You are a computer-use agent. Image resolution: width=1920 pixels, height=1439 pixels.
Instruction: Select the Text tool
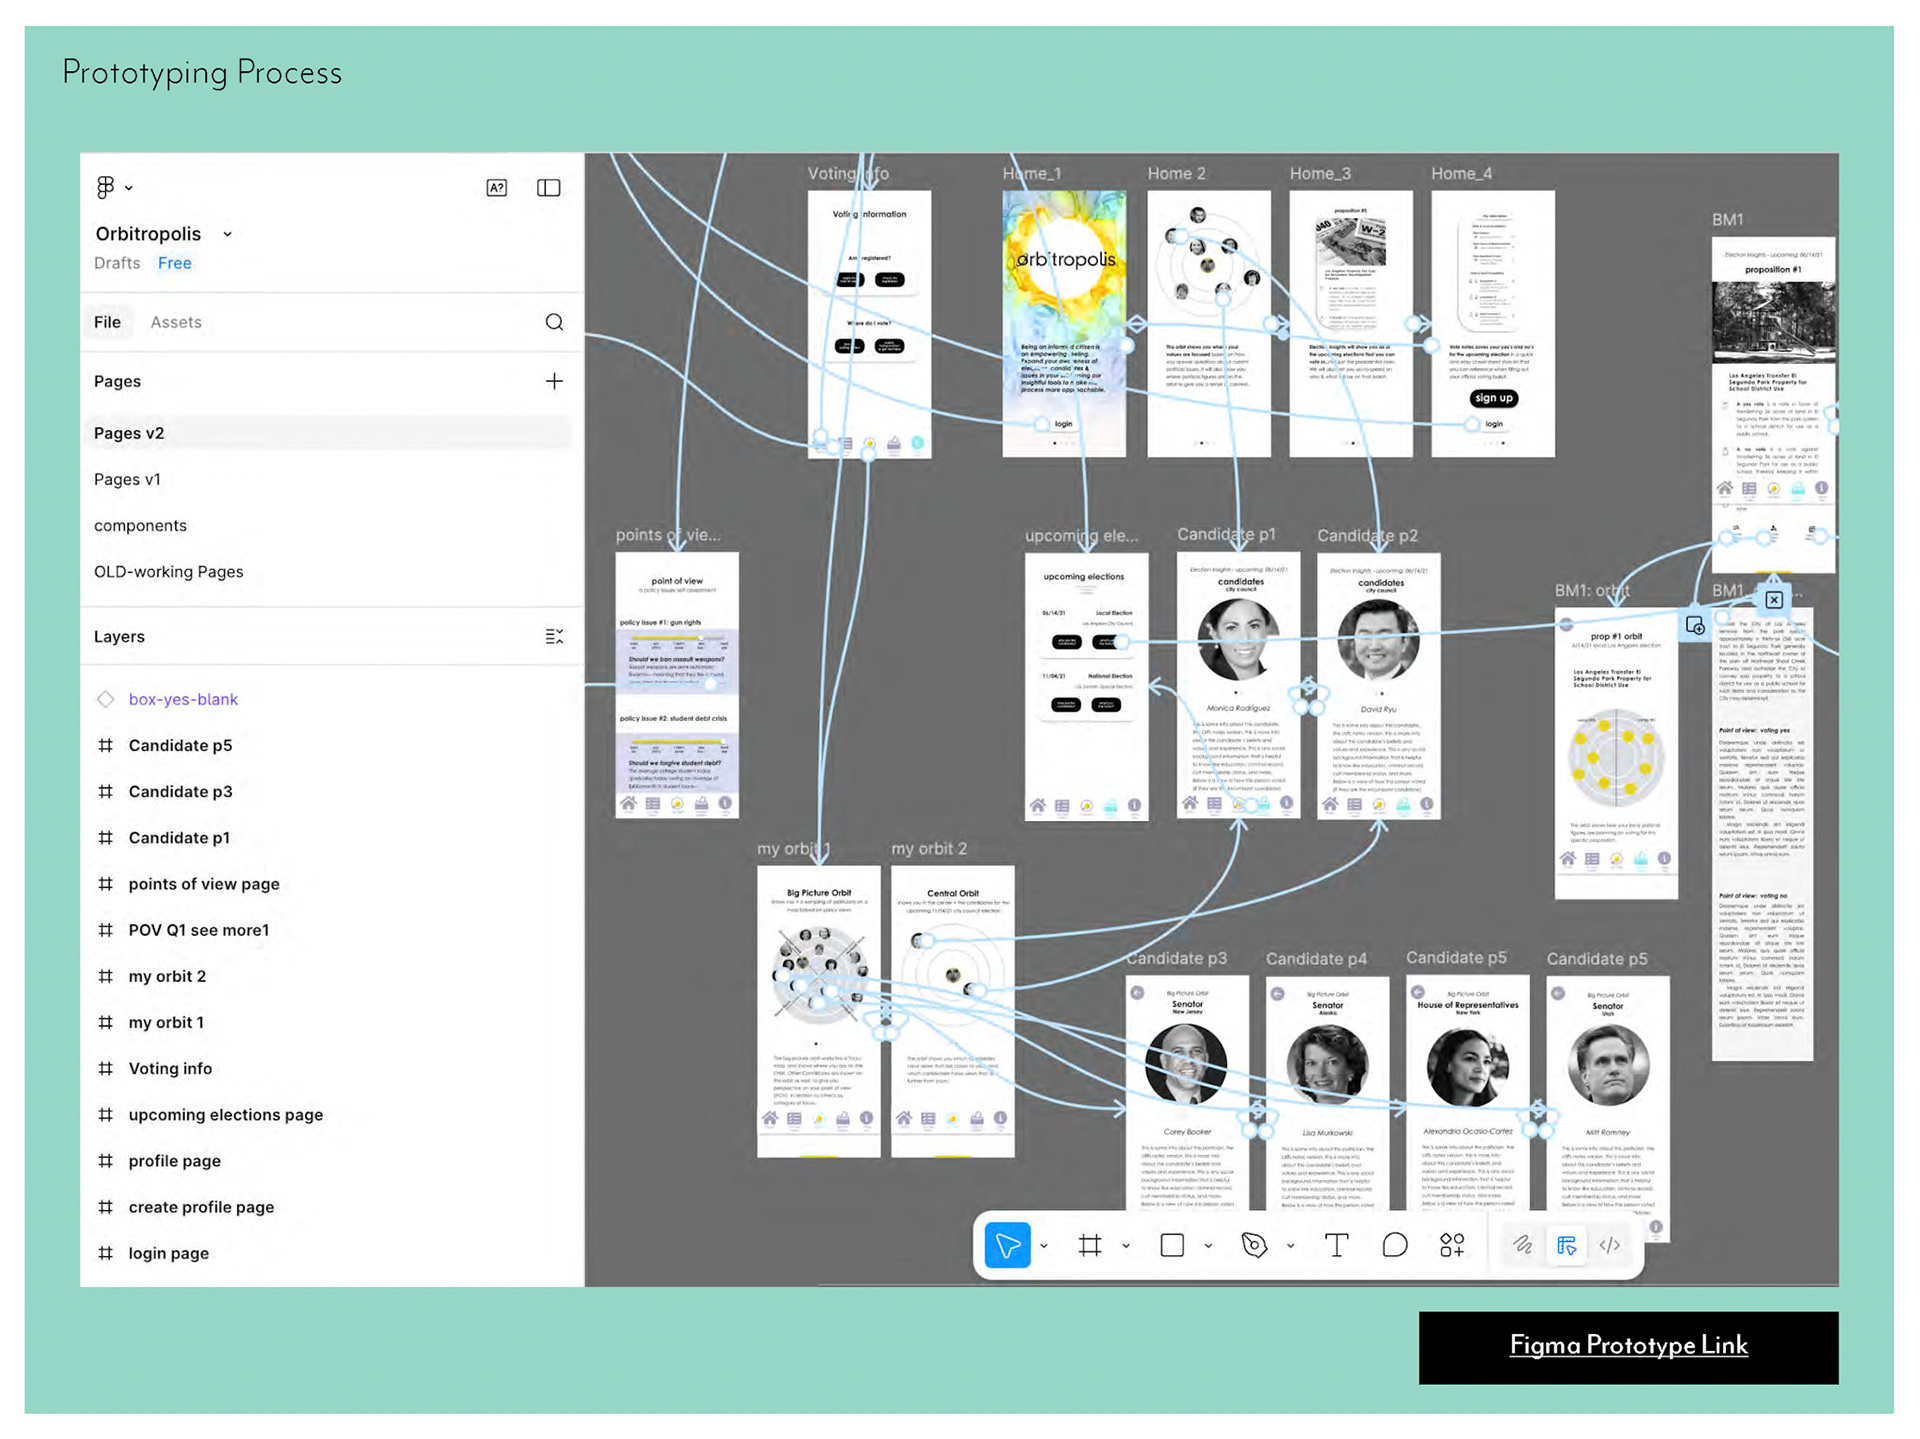click(1336, 1245)
